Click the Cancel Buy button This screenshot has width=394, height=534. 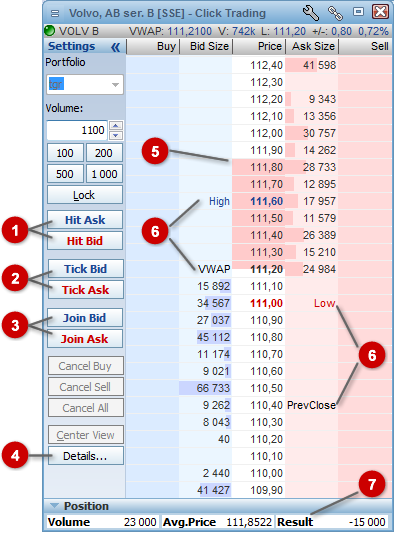pos(85,366)
